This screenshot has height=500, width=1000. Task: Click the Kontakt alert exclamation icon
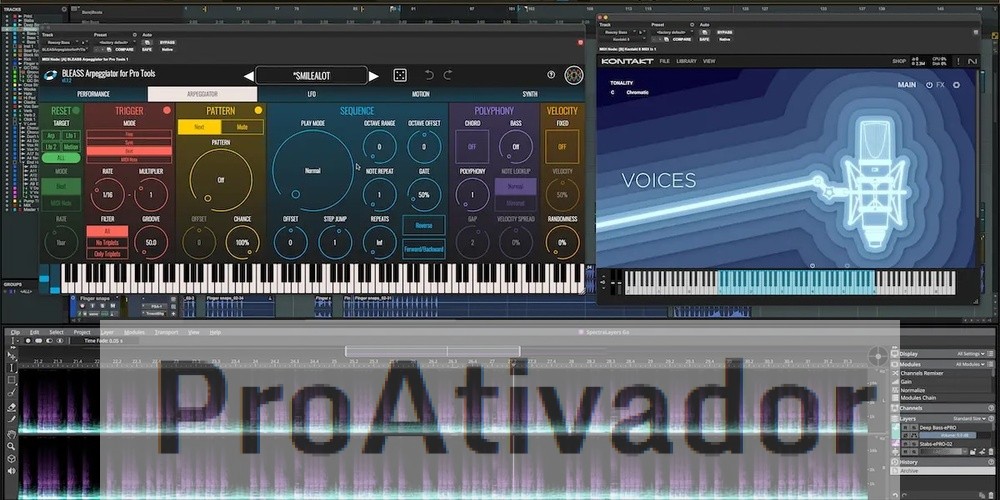pyautogui.click(x=958, y=61)
